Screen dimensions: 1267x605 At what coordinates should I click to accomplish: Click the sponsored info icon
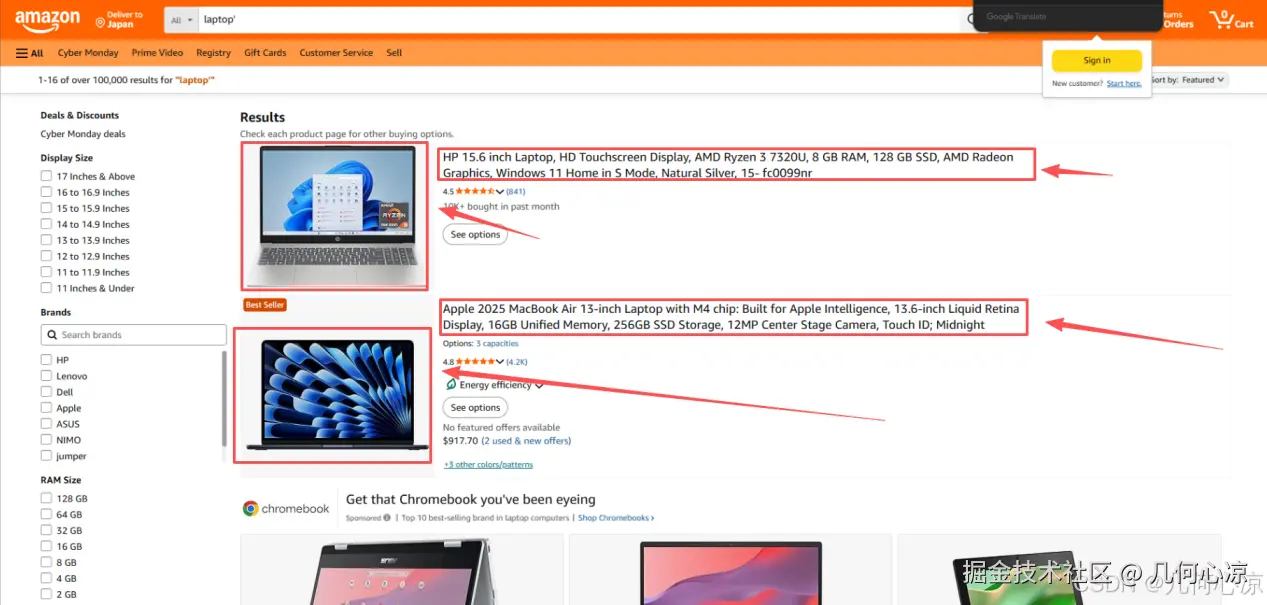pyautogui.click(x=387, y=518)
